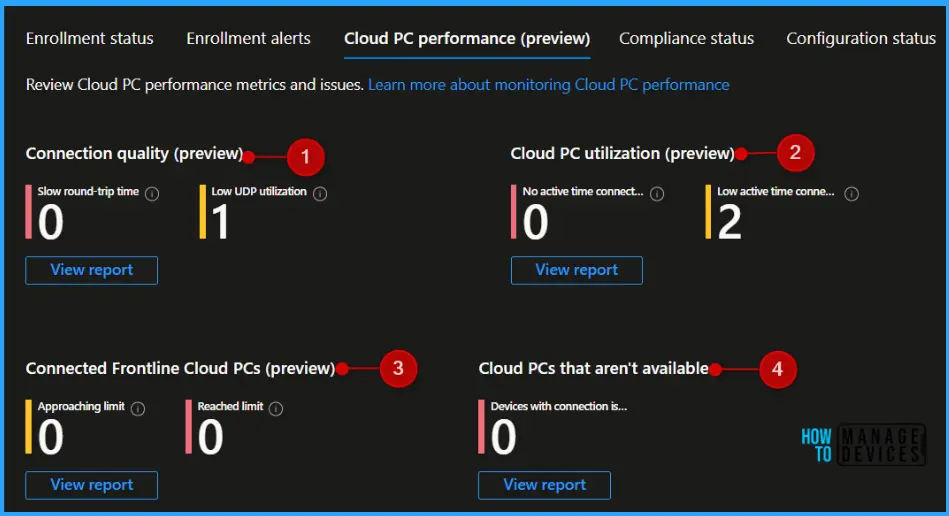Click the Connection quality (preview) heading
Image resolution: width=949 pixels, height=516 pixels.
click(134, 154)
